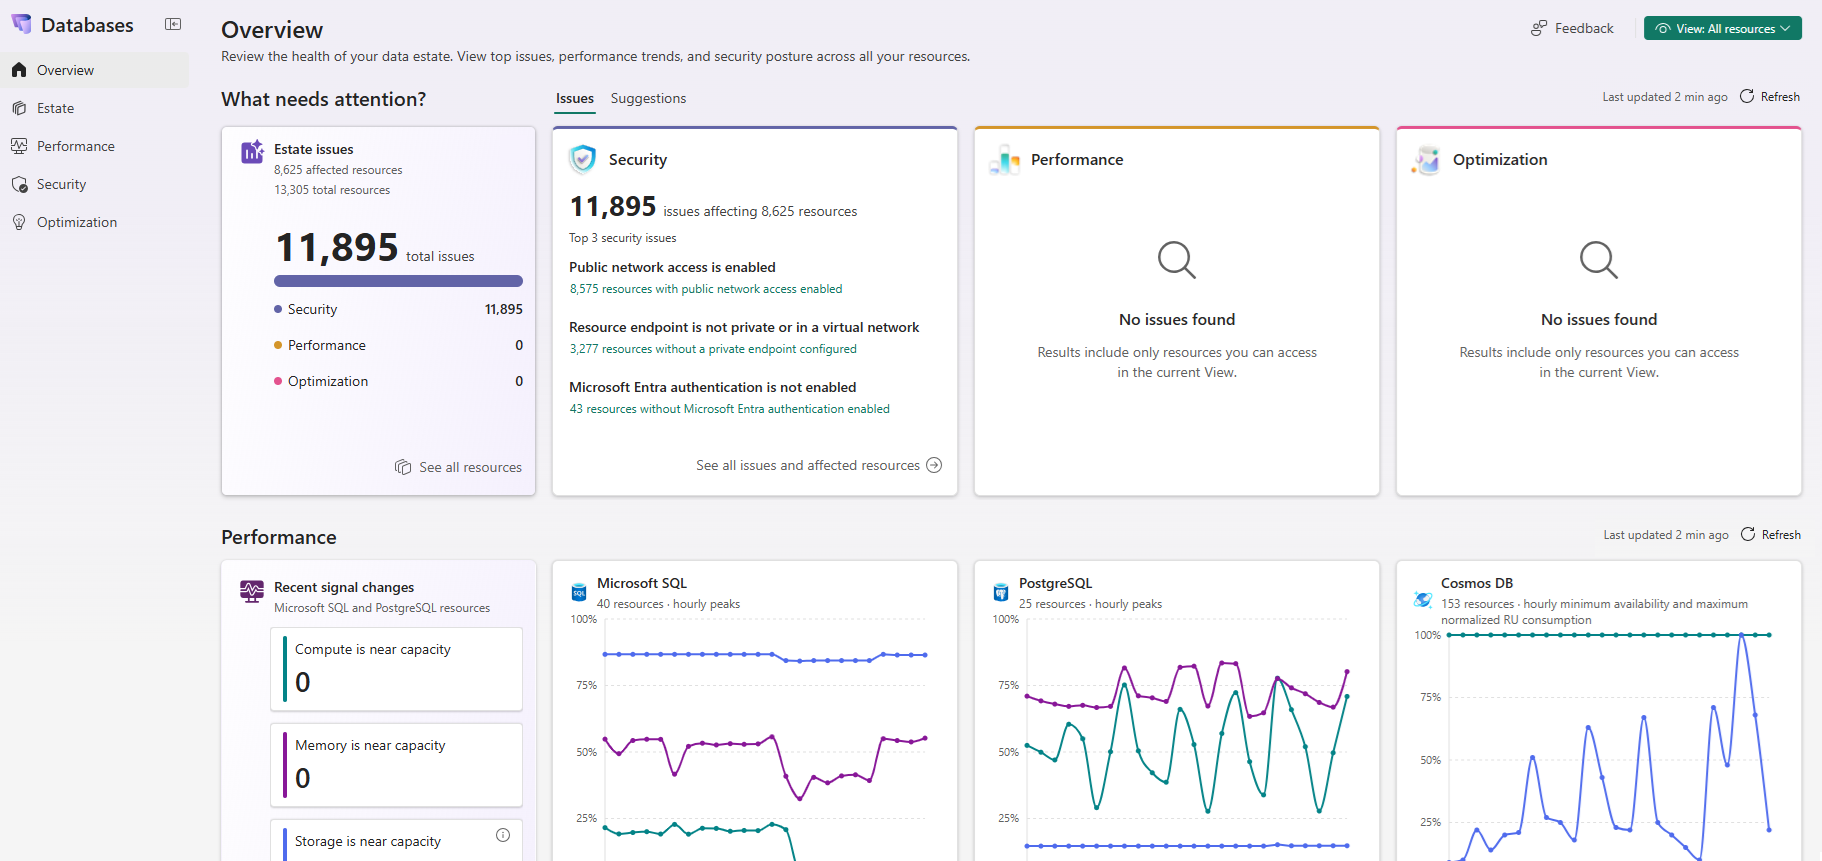The image size is (1822, 861).
Task: Click the Overview home icon in sidebar
Action: coord(19,70)
